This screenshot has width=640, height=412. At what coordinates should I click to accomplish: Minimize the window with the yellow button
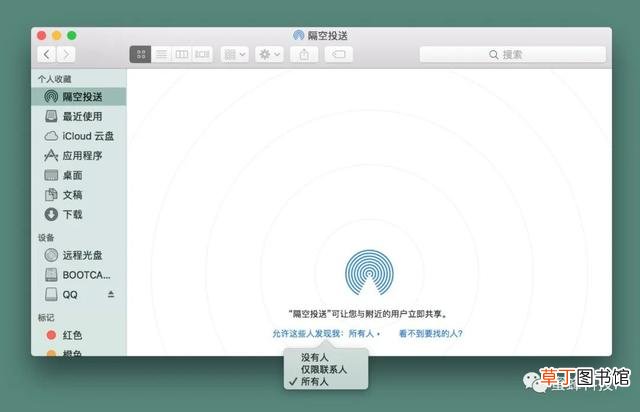pyautogui.click(x=57, y=36)
